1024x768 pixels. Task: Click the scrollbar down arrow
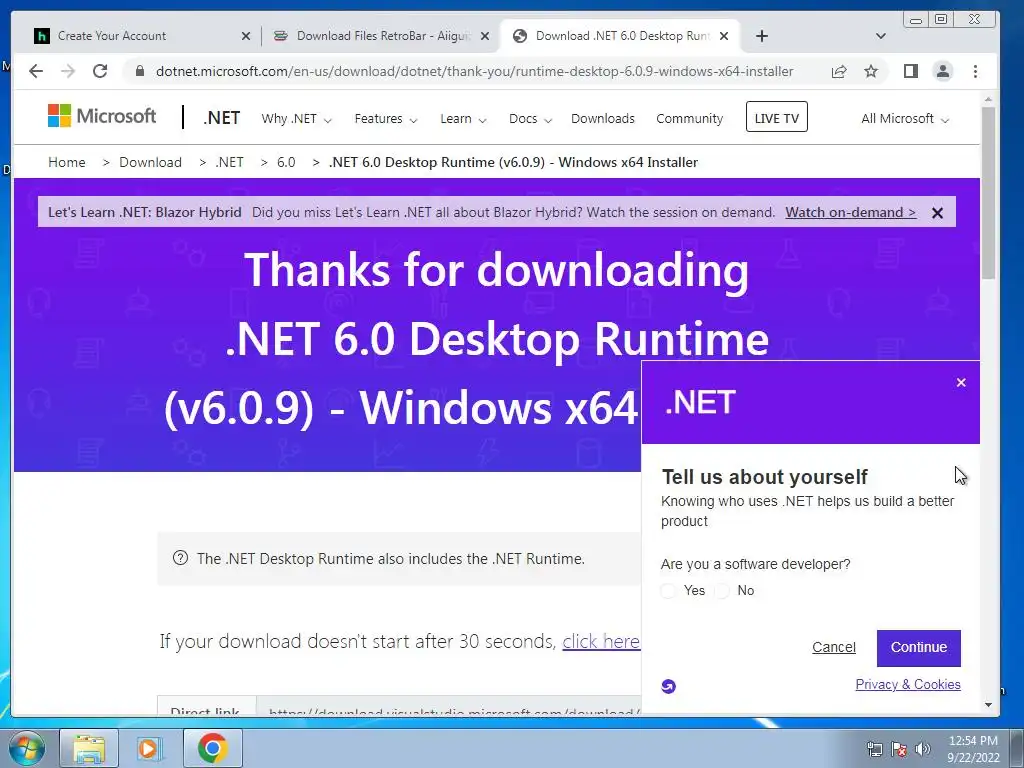[987, 705]
